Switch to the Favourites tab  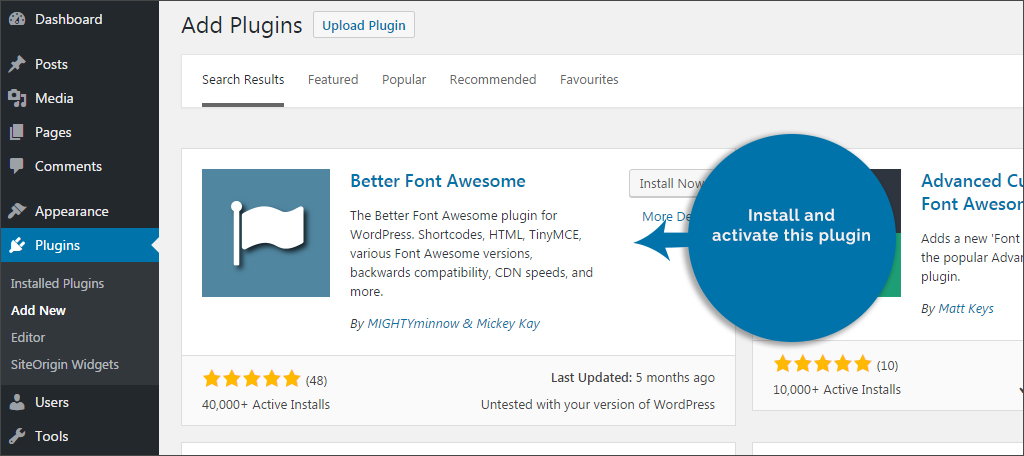point(589,80)
